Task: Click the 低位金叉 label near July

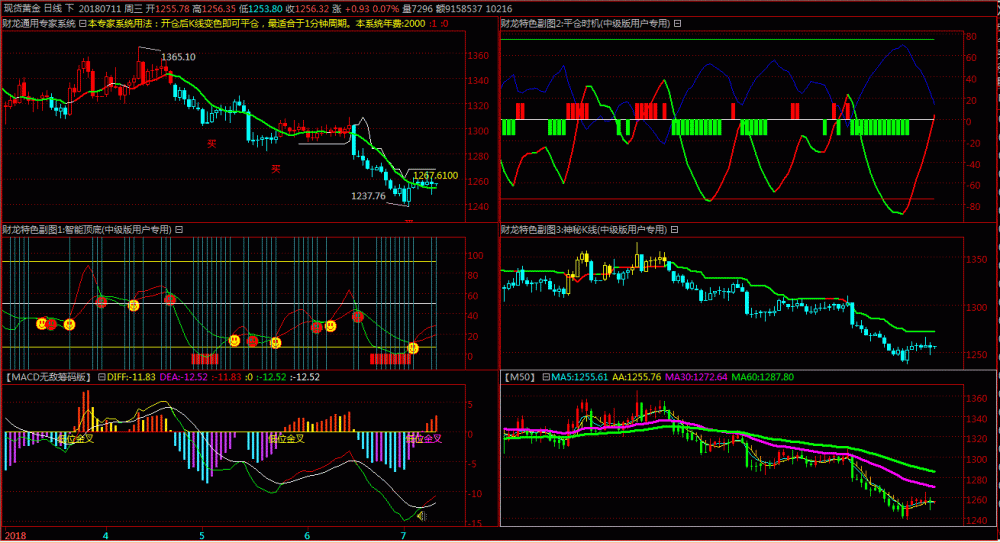Action: coord(424,439)
